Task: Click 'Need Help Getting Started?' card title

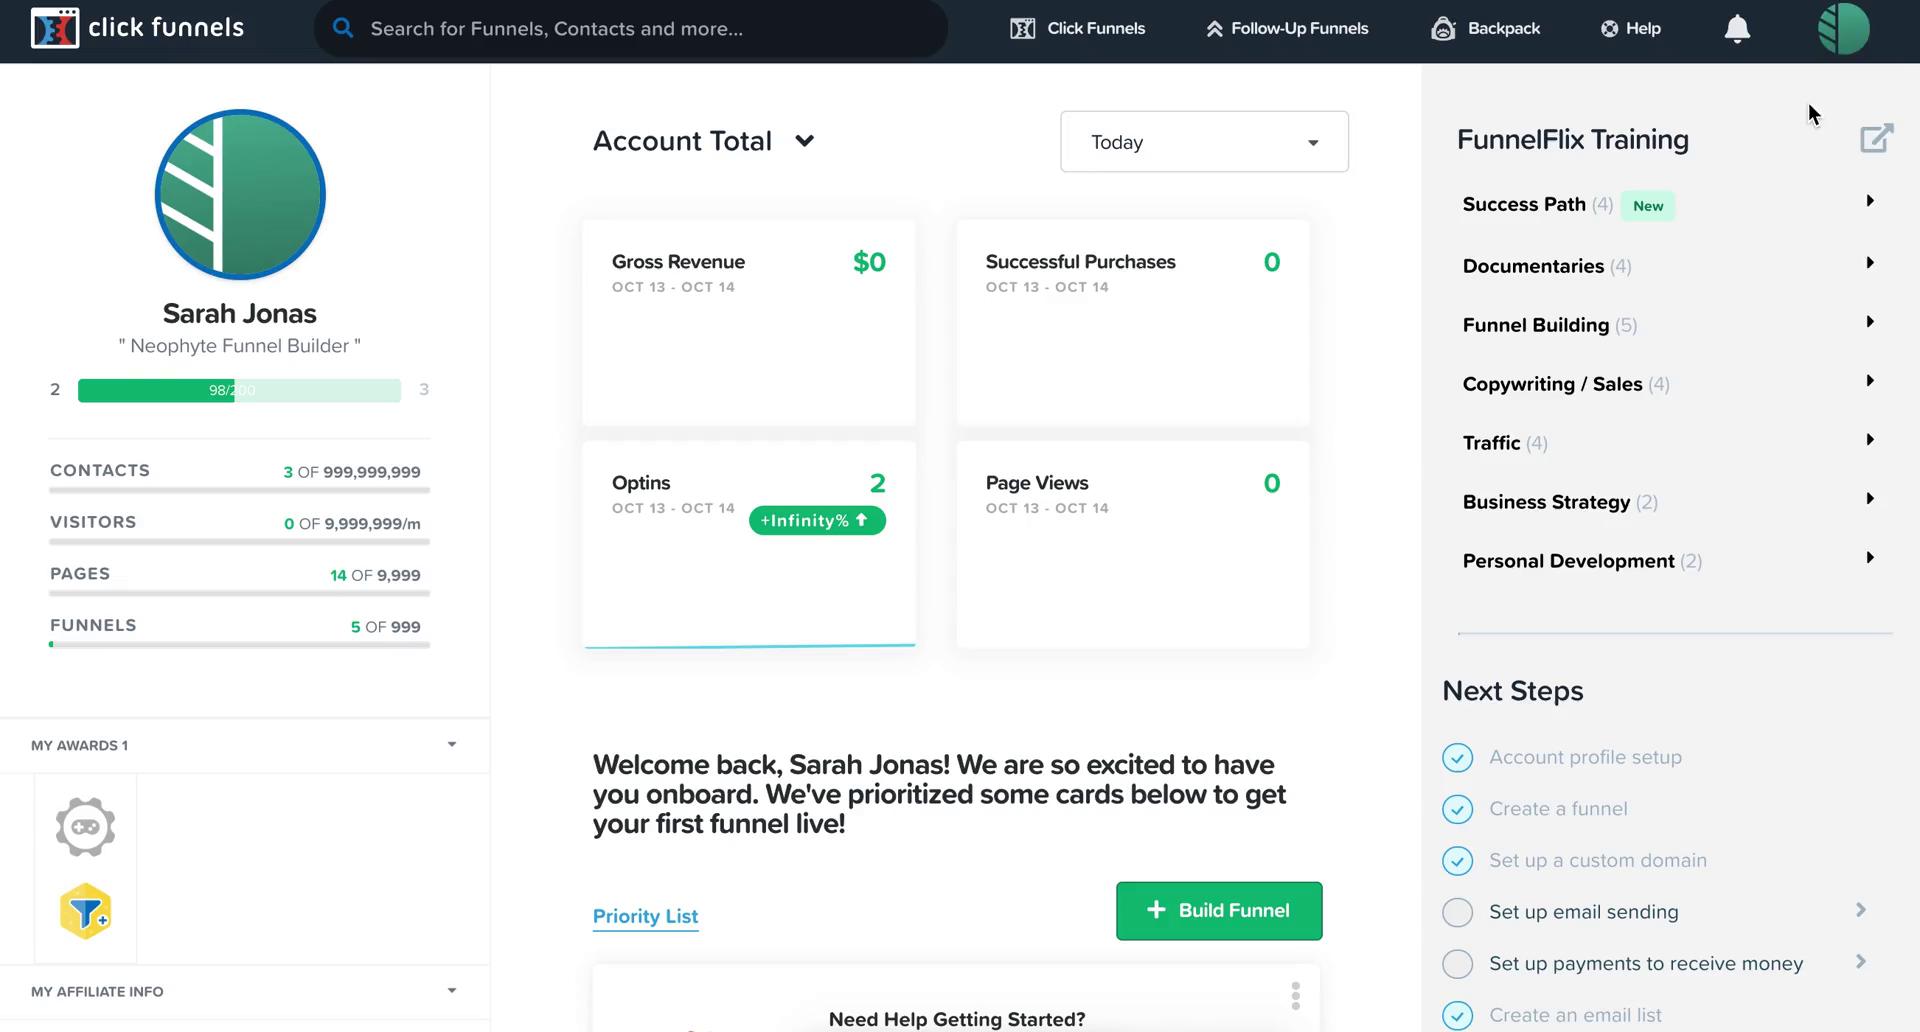Action: [x=957, y=1019]
